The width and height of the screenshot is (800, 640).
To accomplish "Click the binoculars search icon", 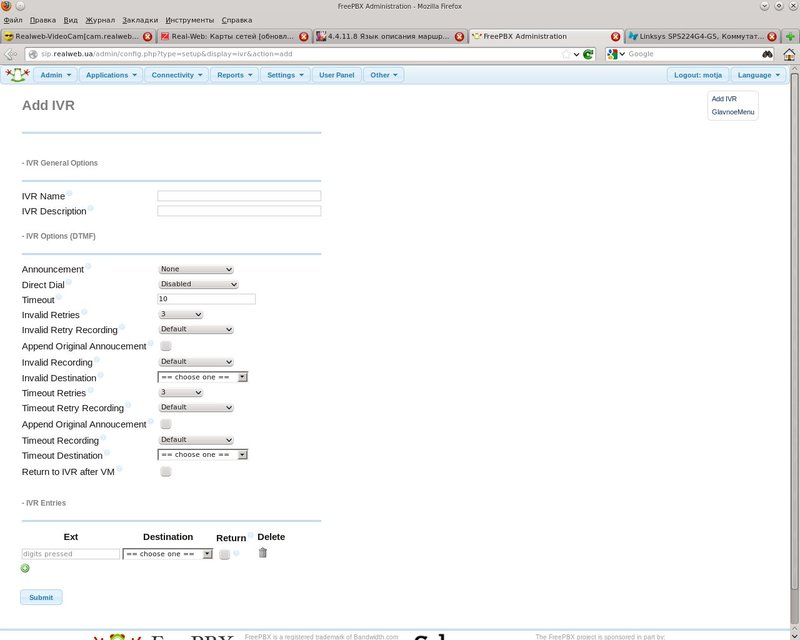I will coord(767,54).
